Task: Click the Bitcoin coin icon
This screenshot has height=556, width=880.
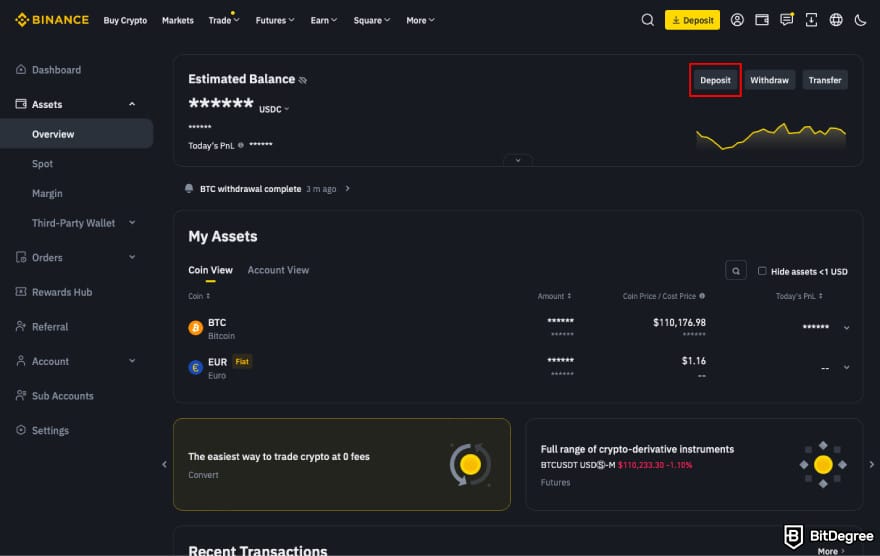Action: point(195,328)
